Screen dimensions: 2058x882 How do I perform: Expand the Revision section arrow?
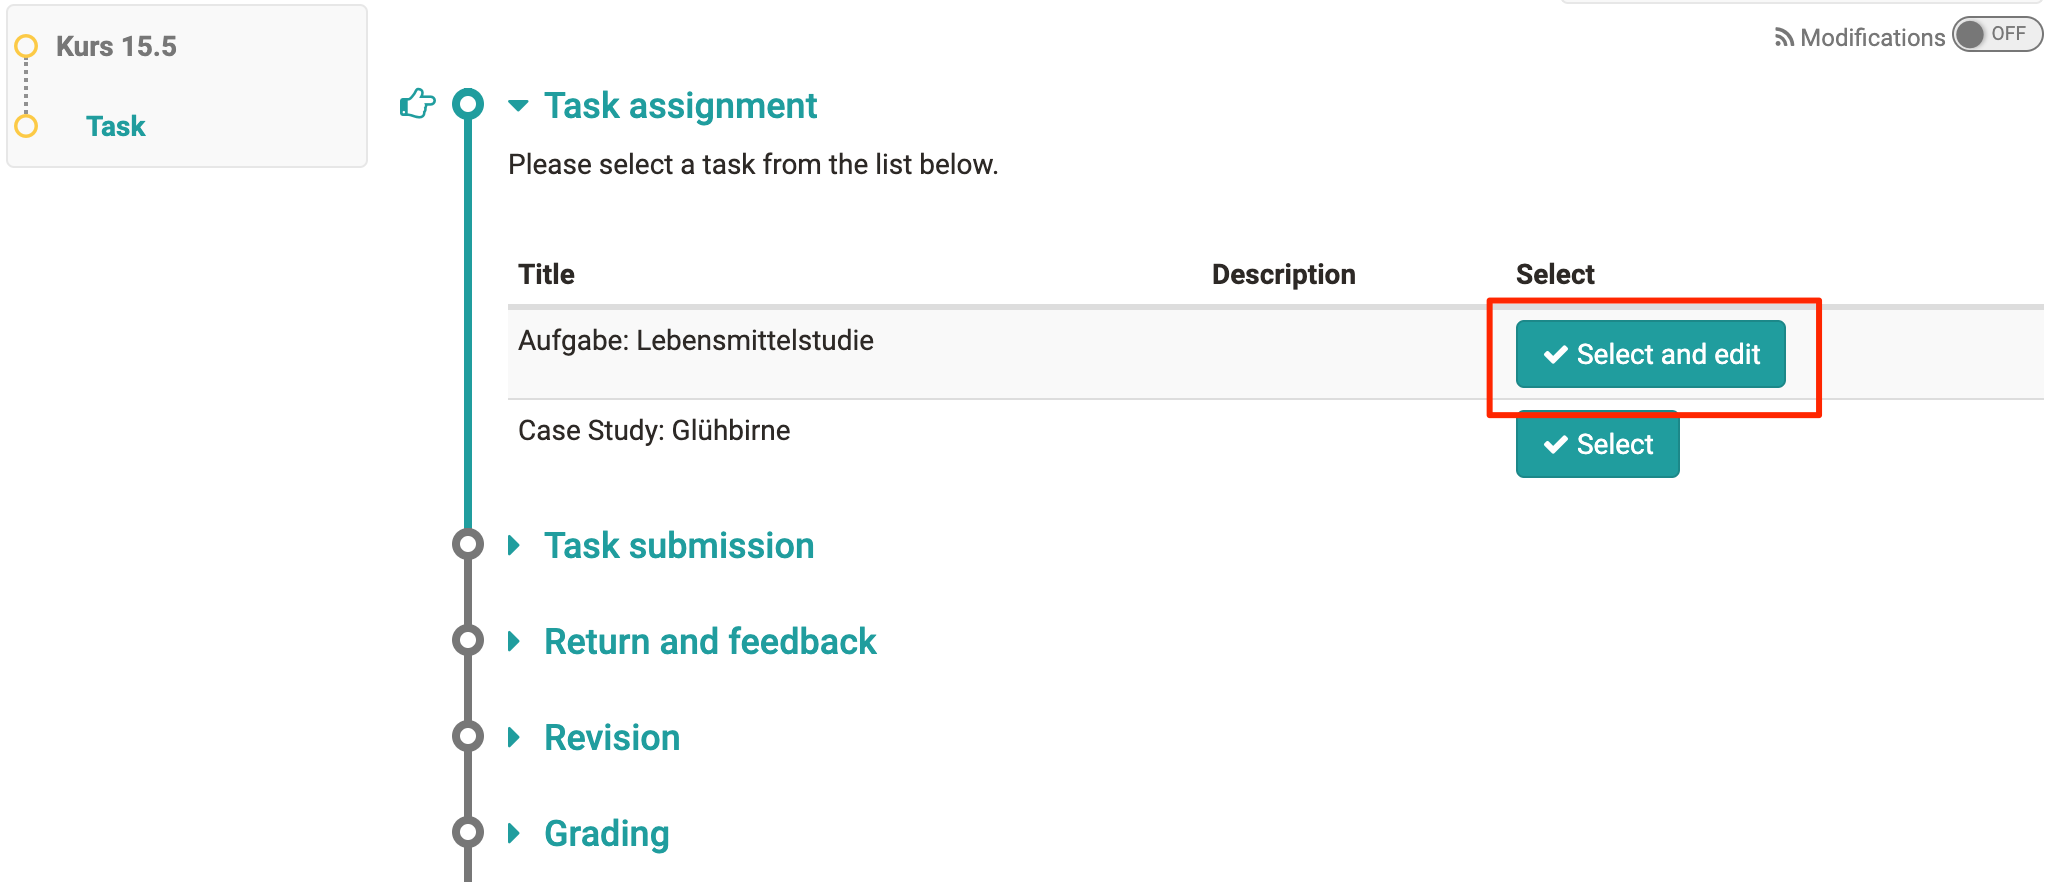pyautogui.click(x=514, y=737)
